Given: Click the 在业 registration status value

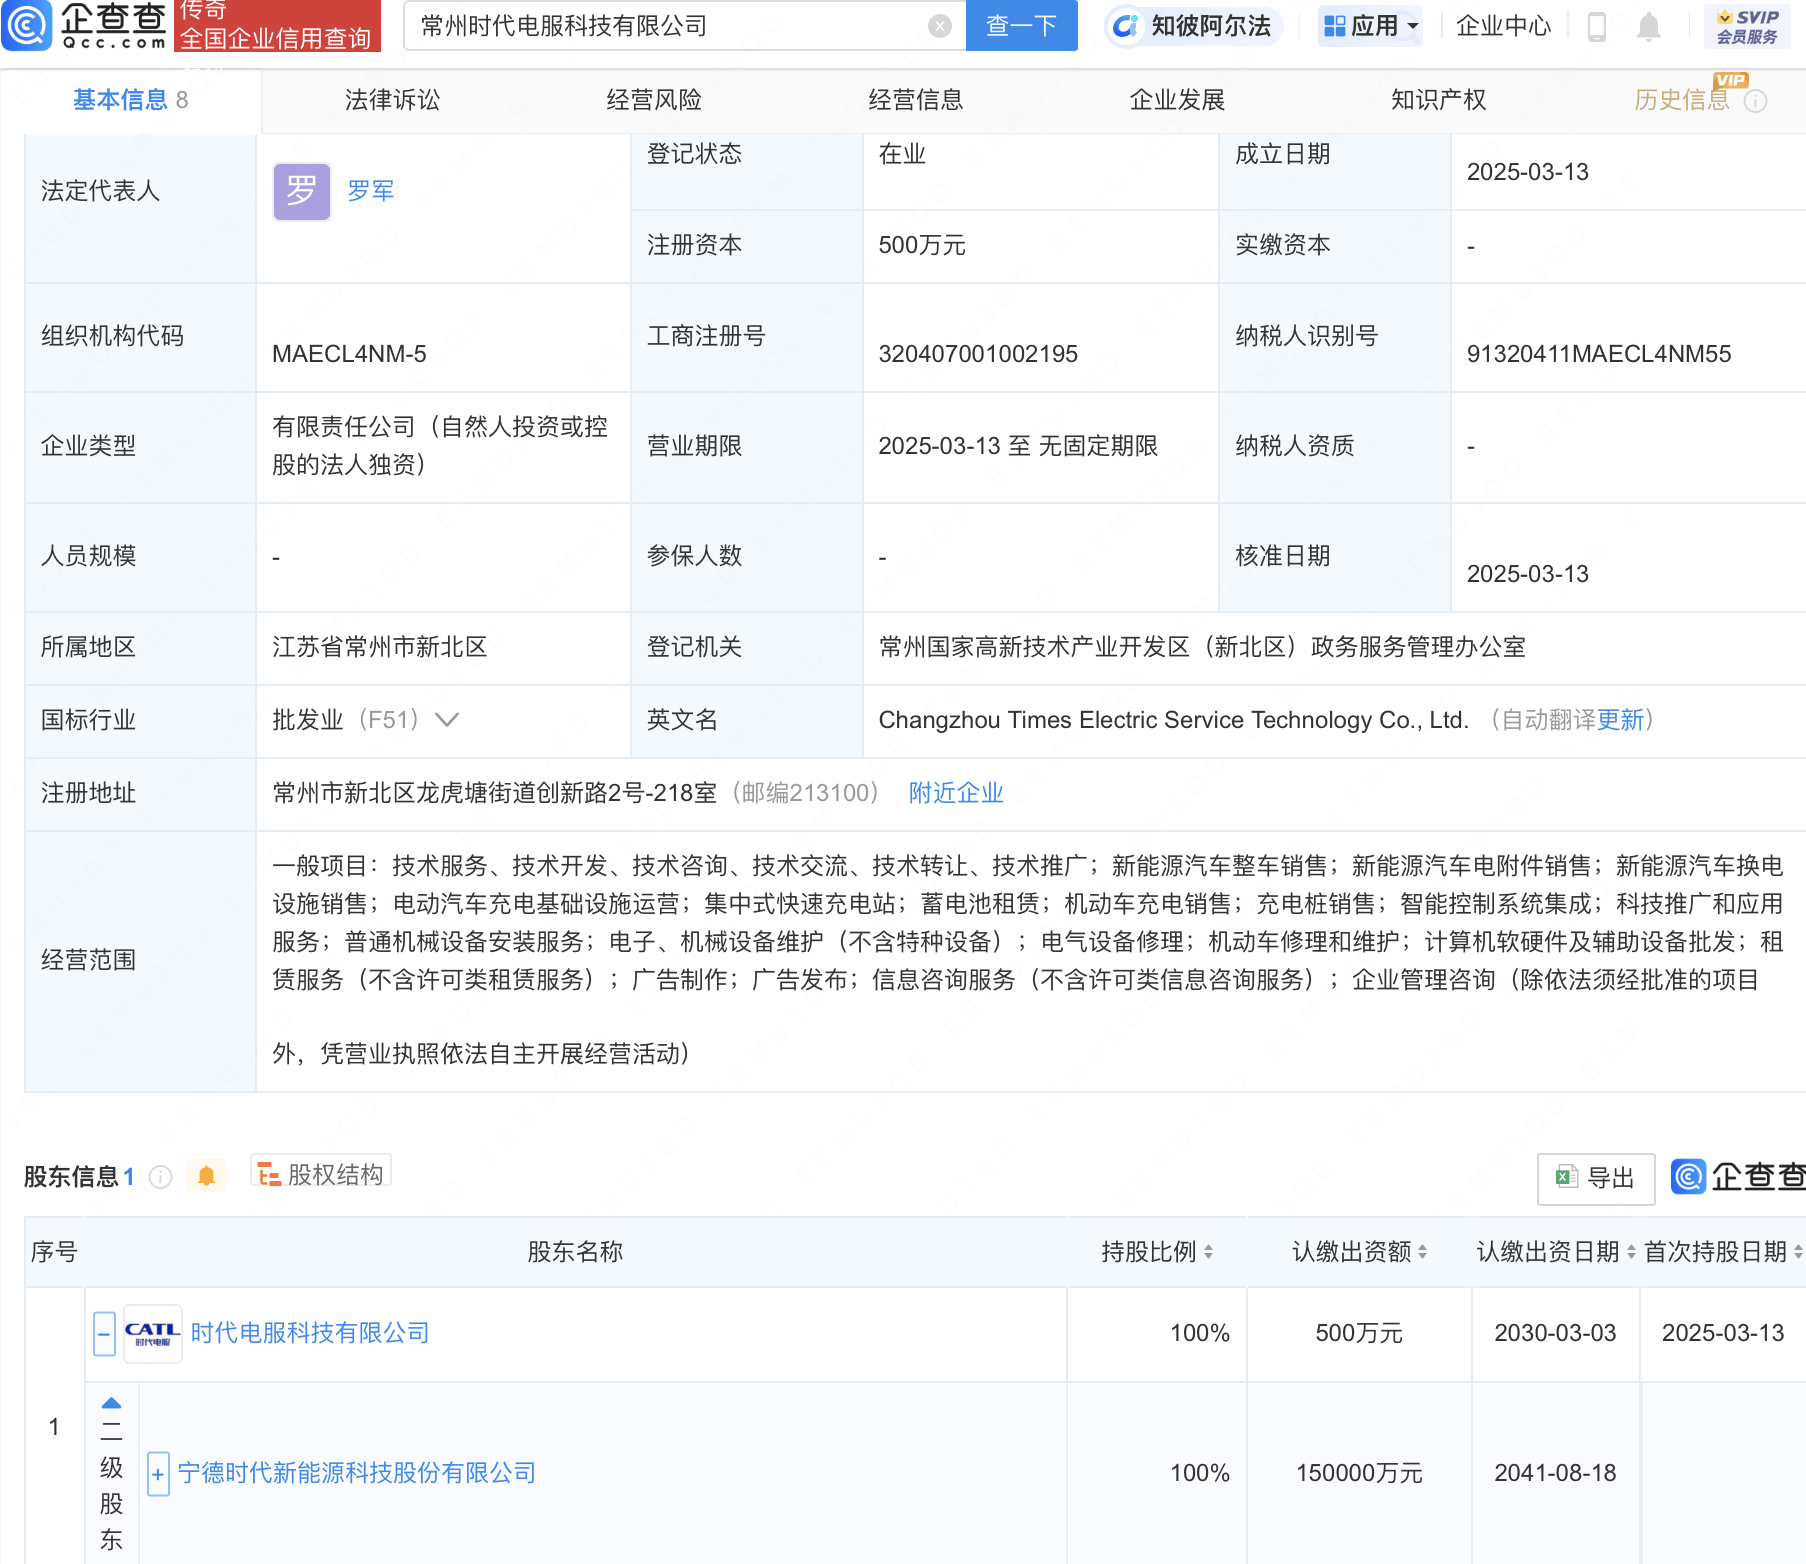Looking at the screenshot, I should [902, 154].
